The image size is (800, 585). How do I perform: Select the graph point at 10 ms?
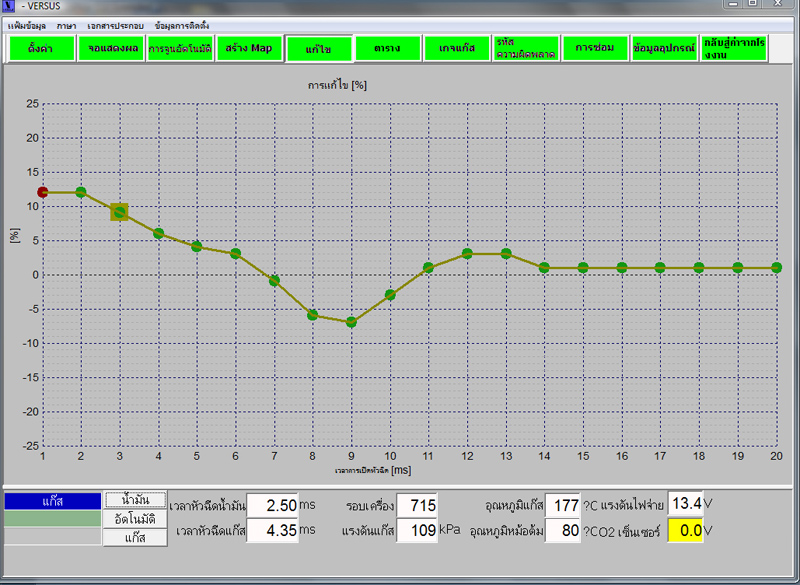pos(390,294)
